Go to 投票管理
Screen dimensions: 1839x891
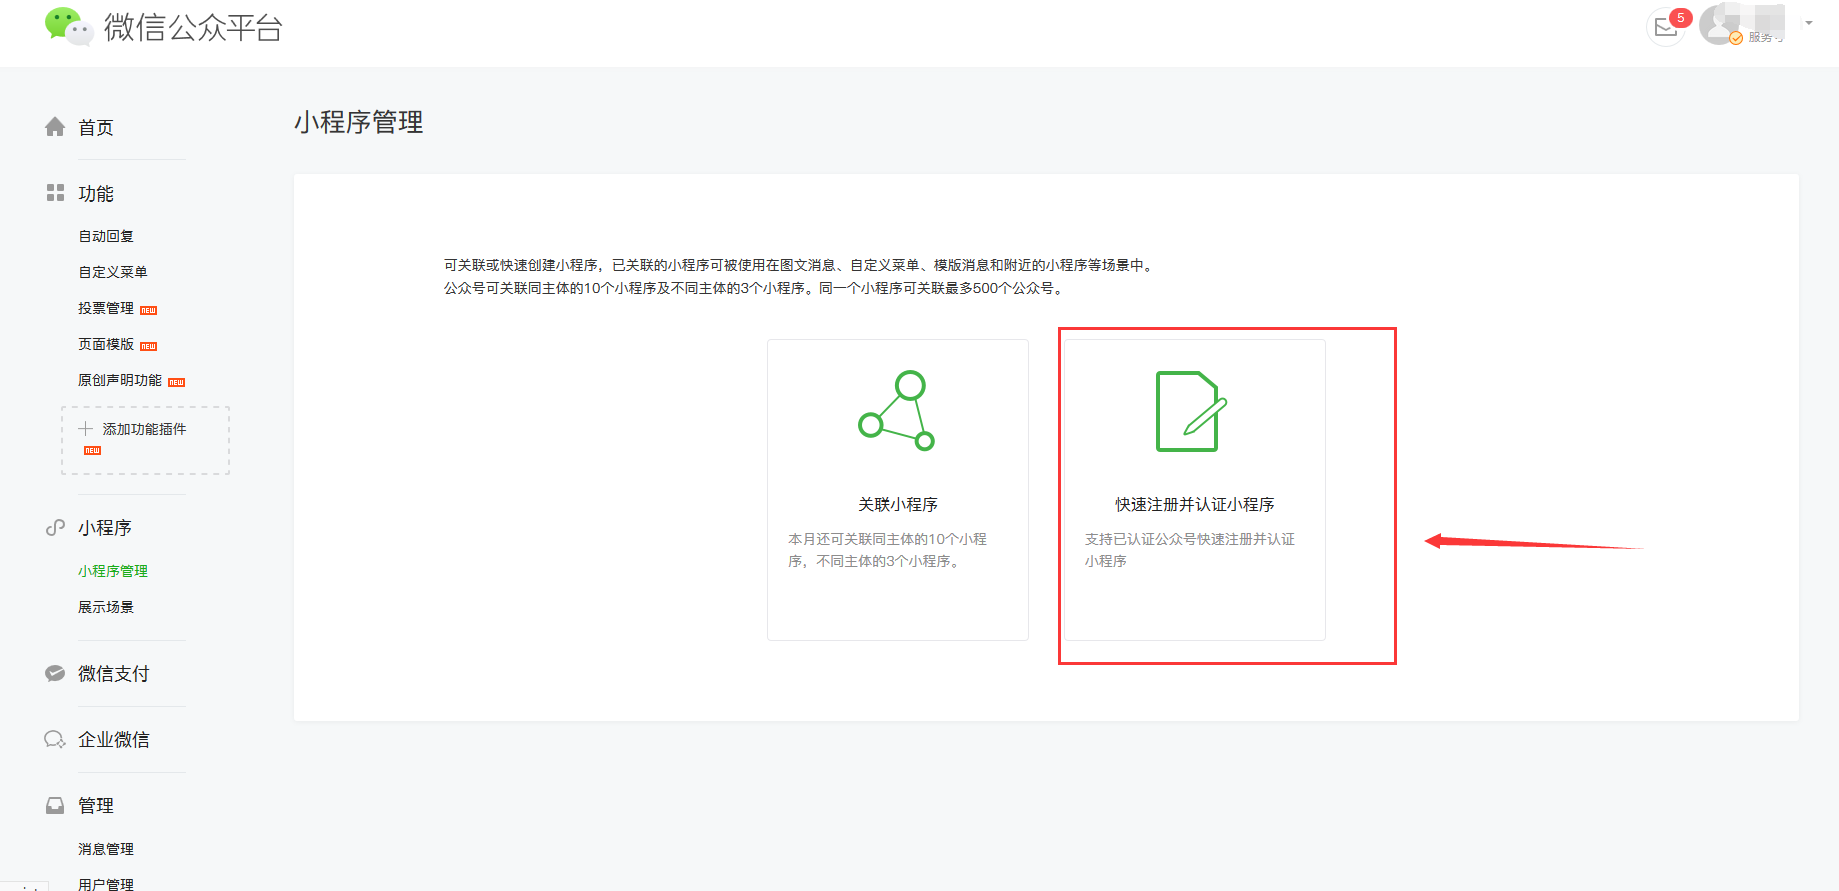click(106, 308)
